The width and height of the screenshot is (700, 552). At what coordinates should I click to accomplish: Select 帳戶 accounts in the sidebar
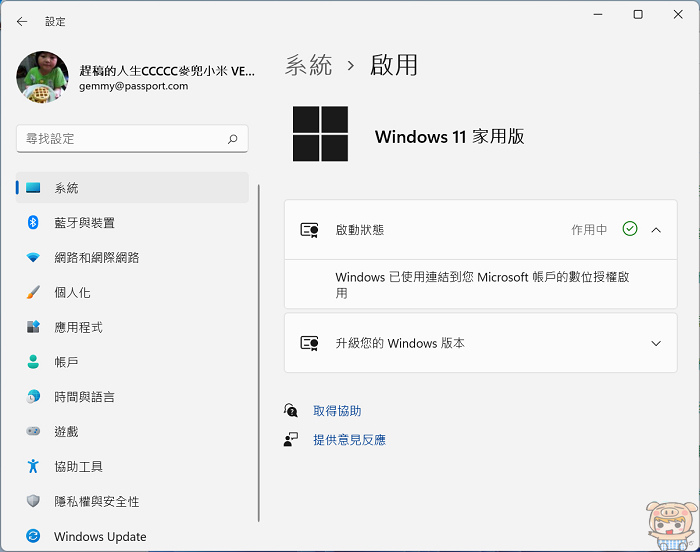coord(66,362)
